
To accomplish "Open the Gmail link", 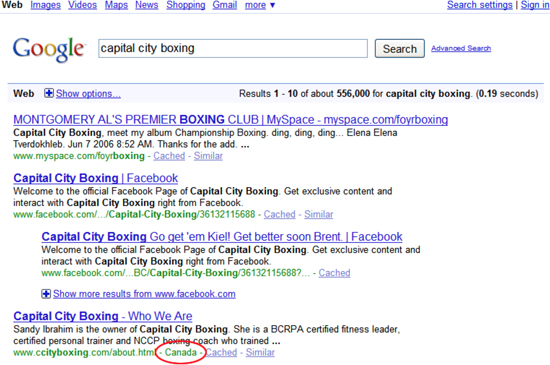I will pyautogui.click(x=225, y=5).
